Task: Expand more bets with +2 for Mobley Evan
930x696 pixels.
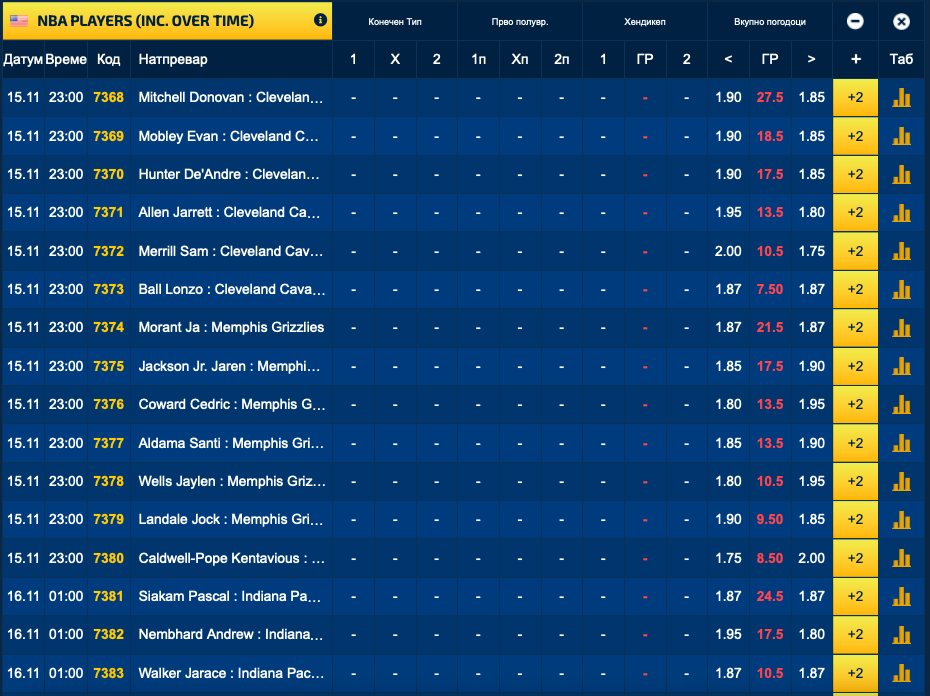Action: tap(855, 137)
